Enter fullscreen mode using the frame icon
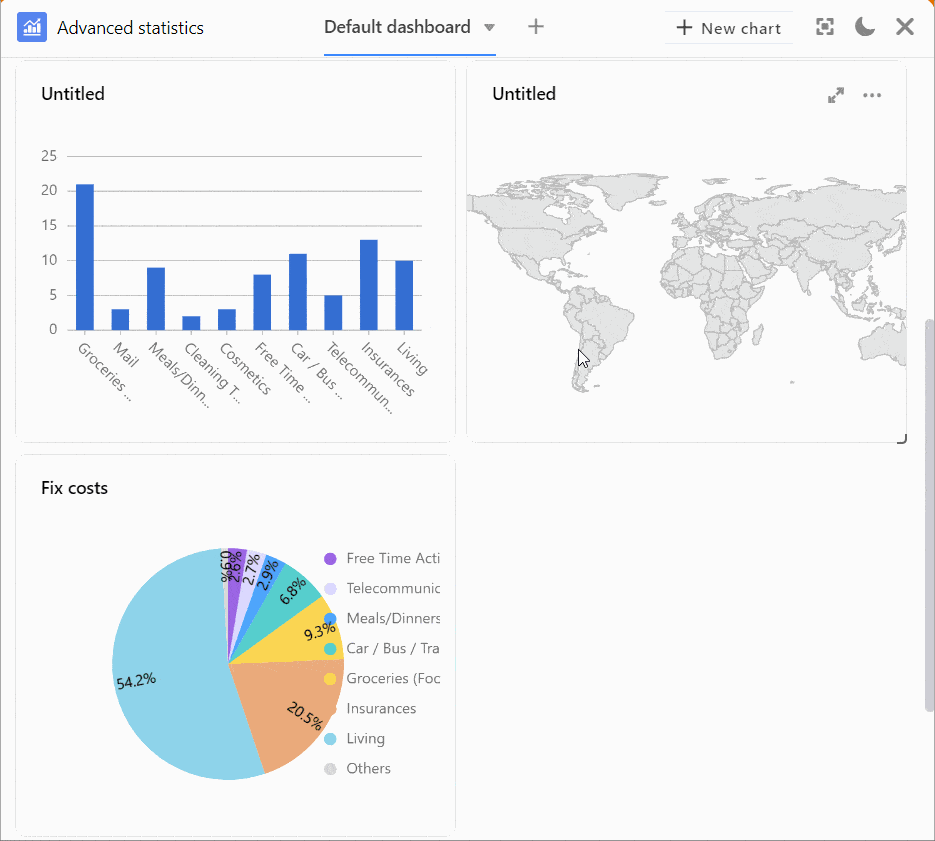The height and width of the screenshot is (841, 935). 825,27
